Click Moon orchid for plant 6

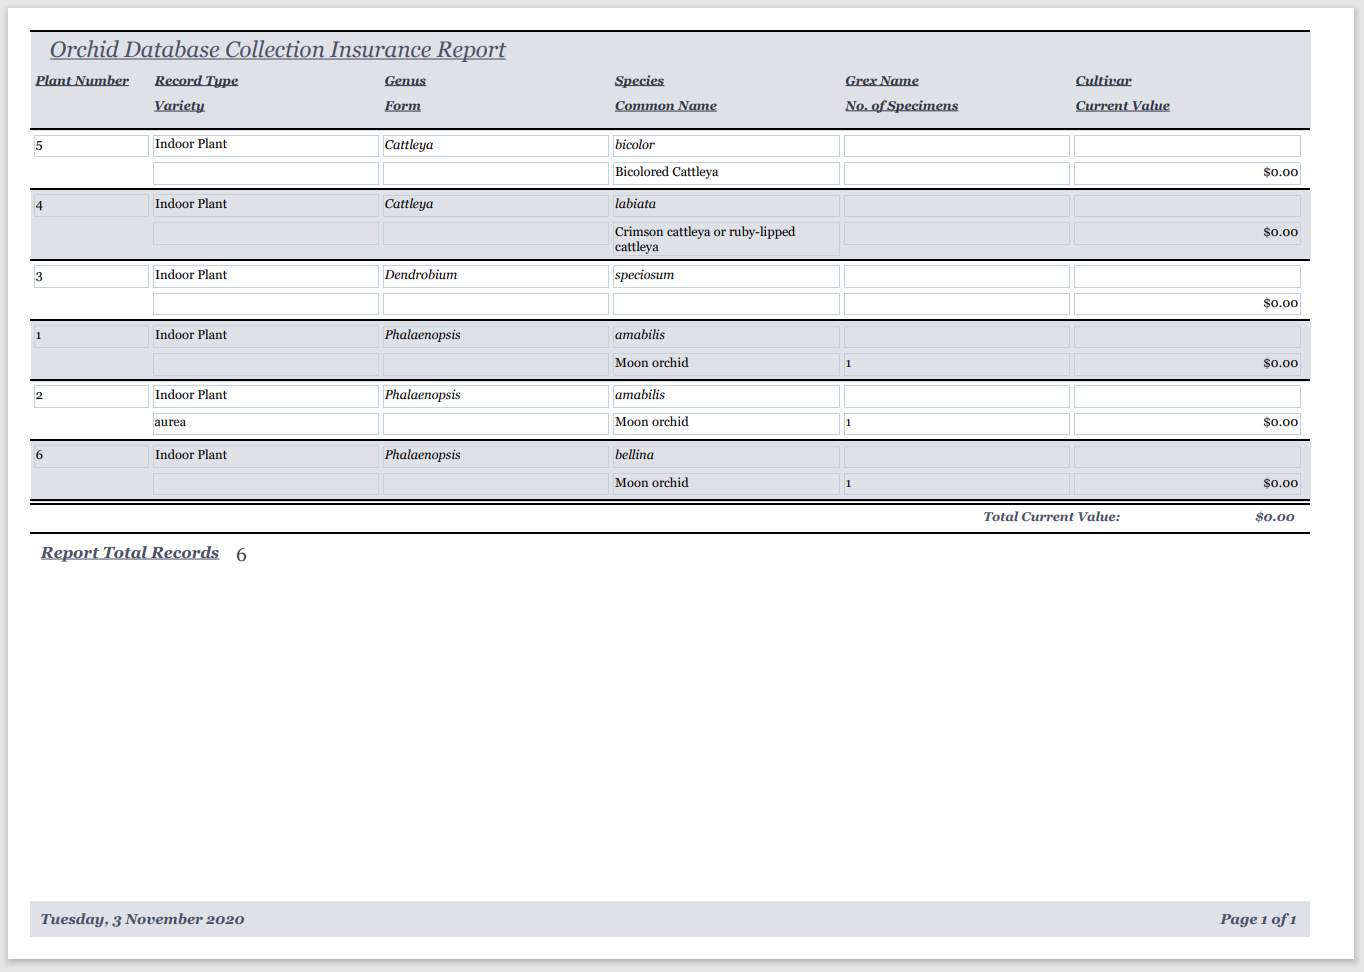[x=726, y=484]
